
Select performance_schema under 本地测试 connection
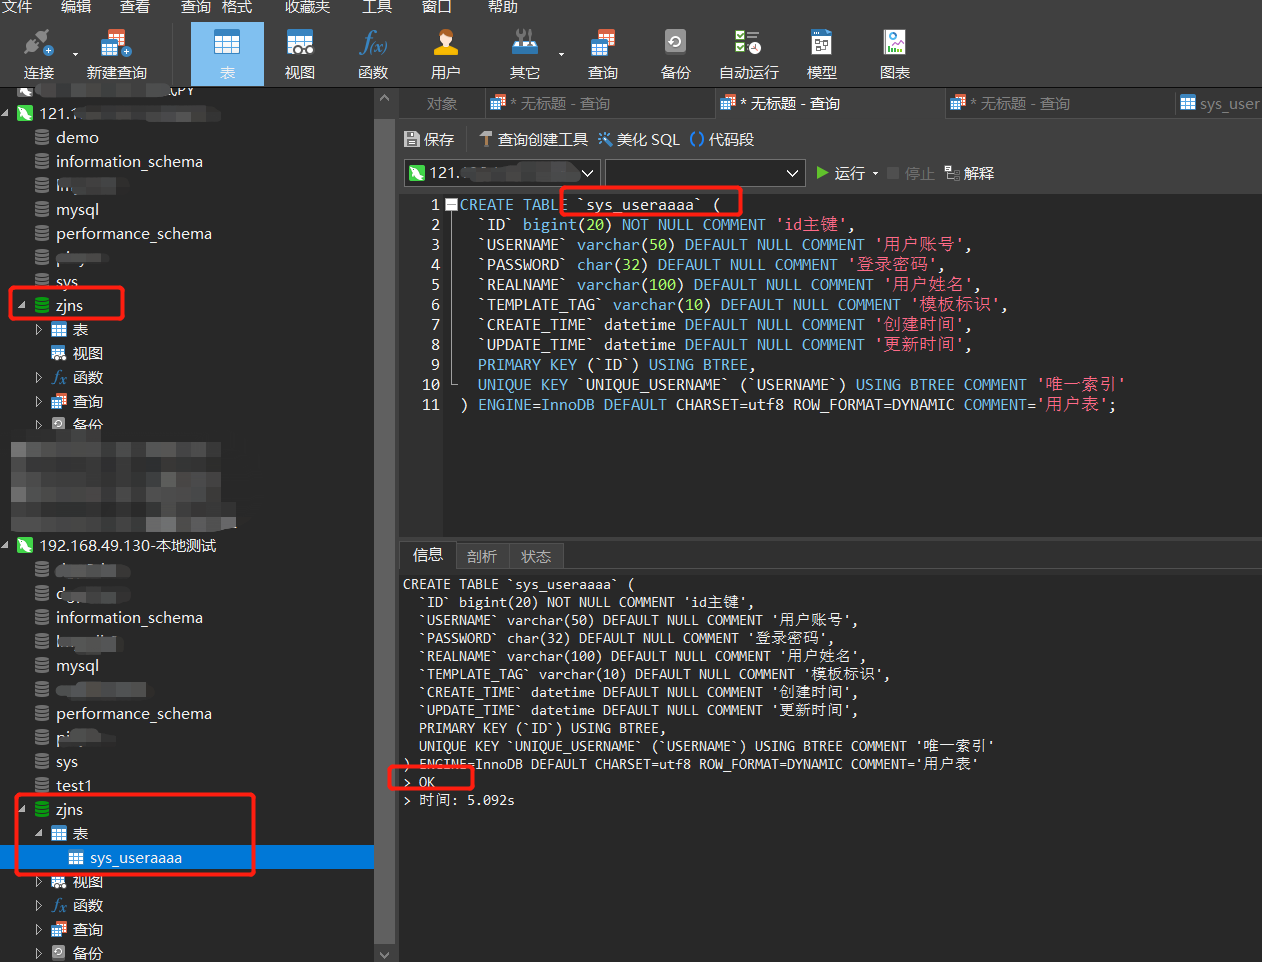[x=134, y=713]
